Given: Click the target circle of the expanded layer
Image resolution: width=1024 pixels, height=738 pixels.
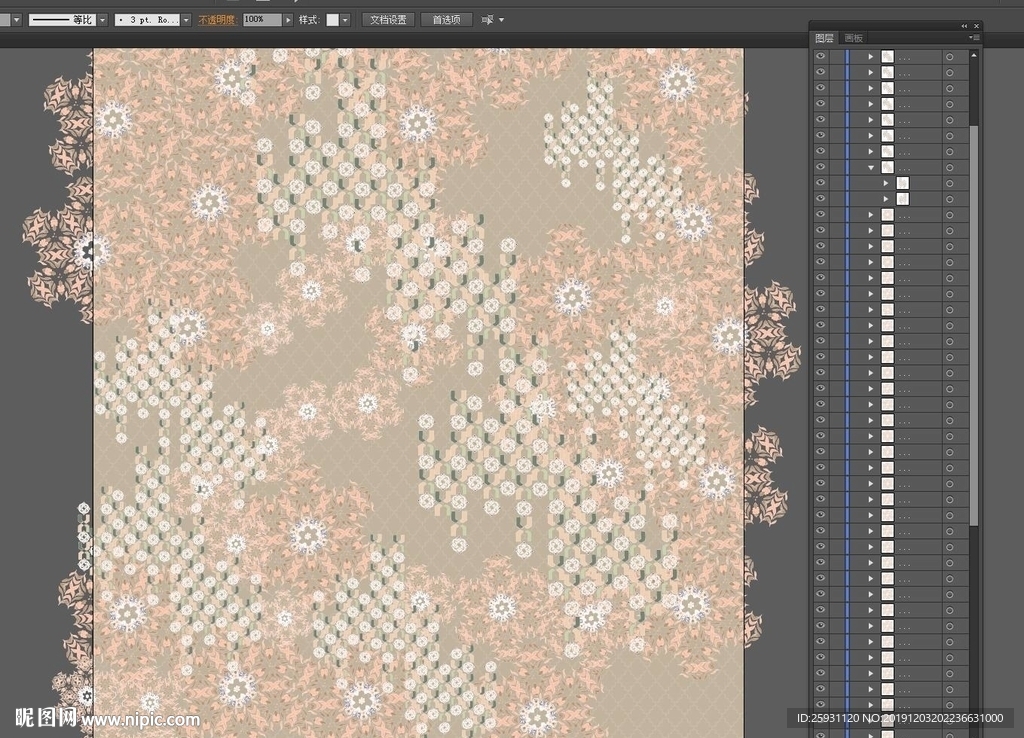Looking at the screenshot, I should pos(949,167).
